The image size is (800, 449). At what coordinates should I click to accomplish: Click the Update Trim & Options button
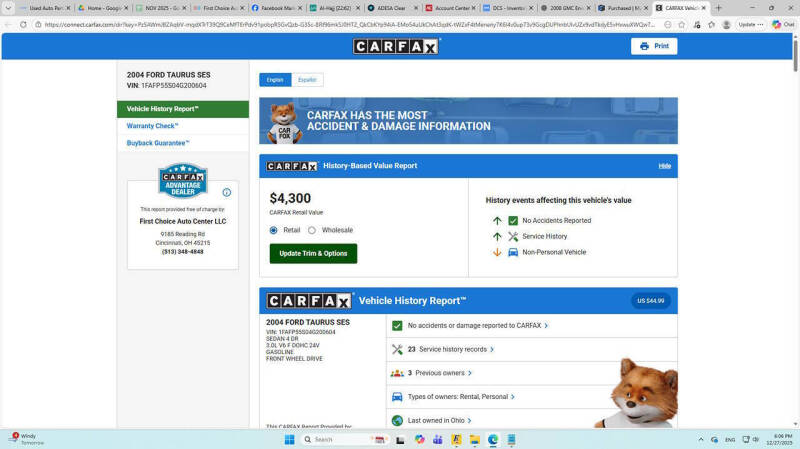coord(313,254)
